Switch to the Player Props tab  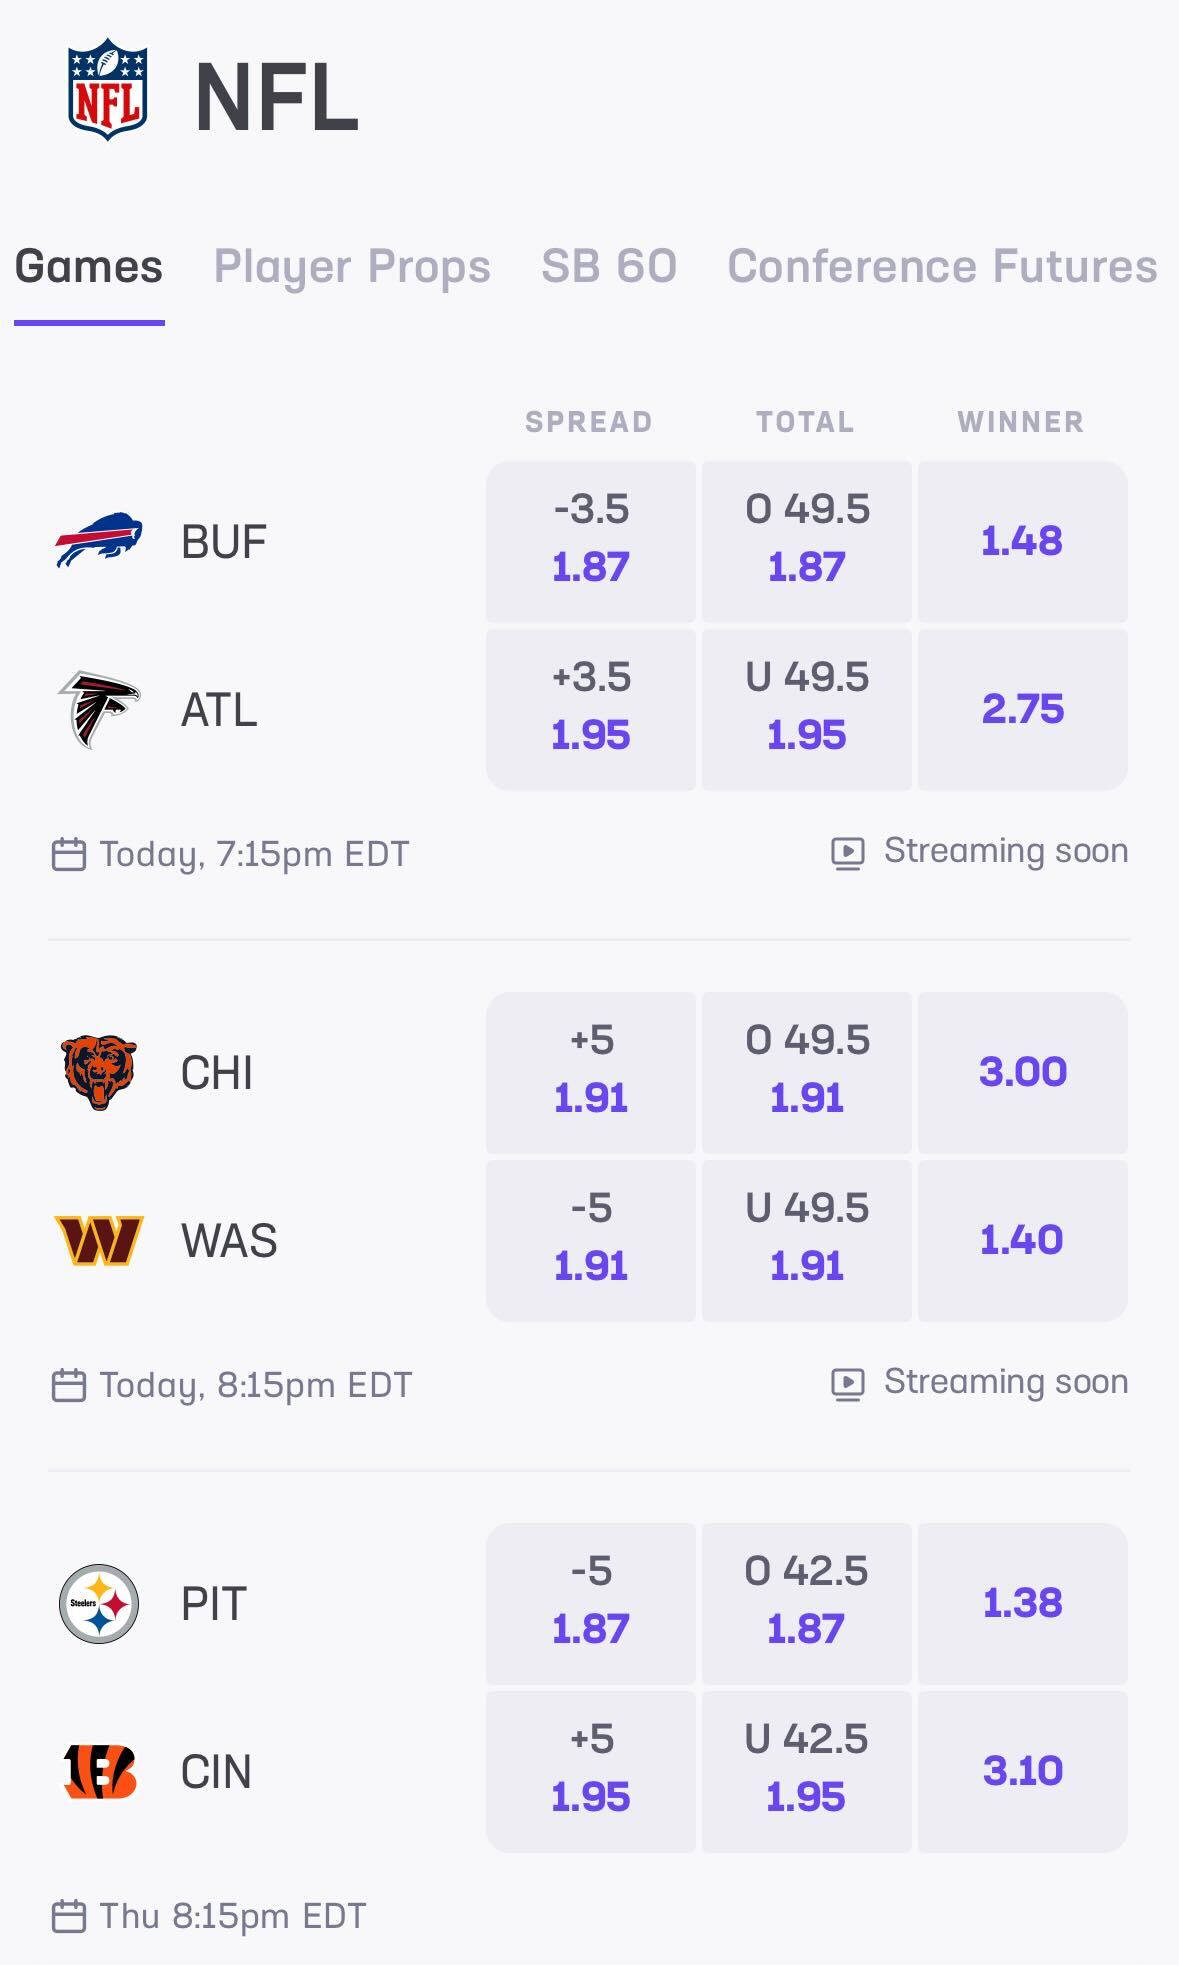(x=354, y=266)
